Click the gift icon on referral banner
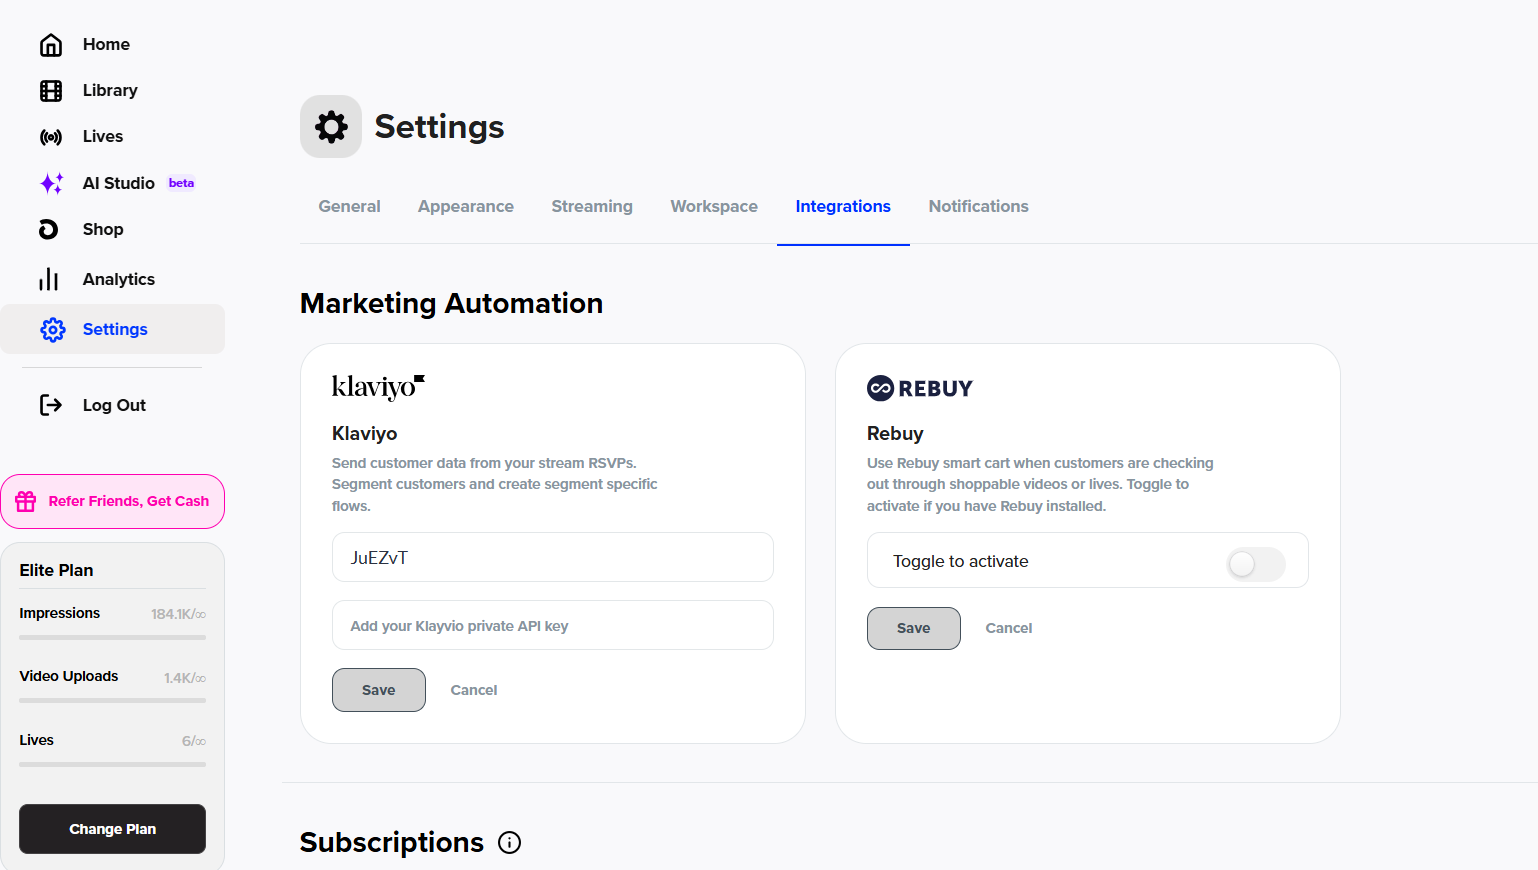Viewport: 1538px width, 870px height. pyautogui.click(x=26, y=502)
